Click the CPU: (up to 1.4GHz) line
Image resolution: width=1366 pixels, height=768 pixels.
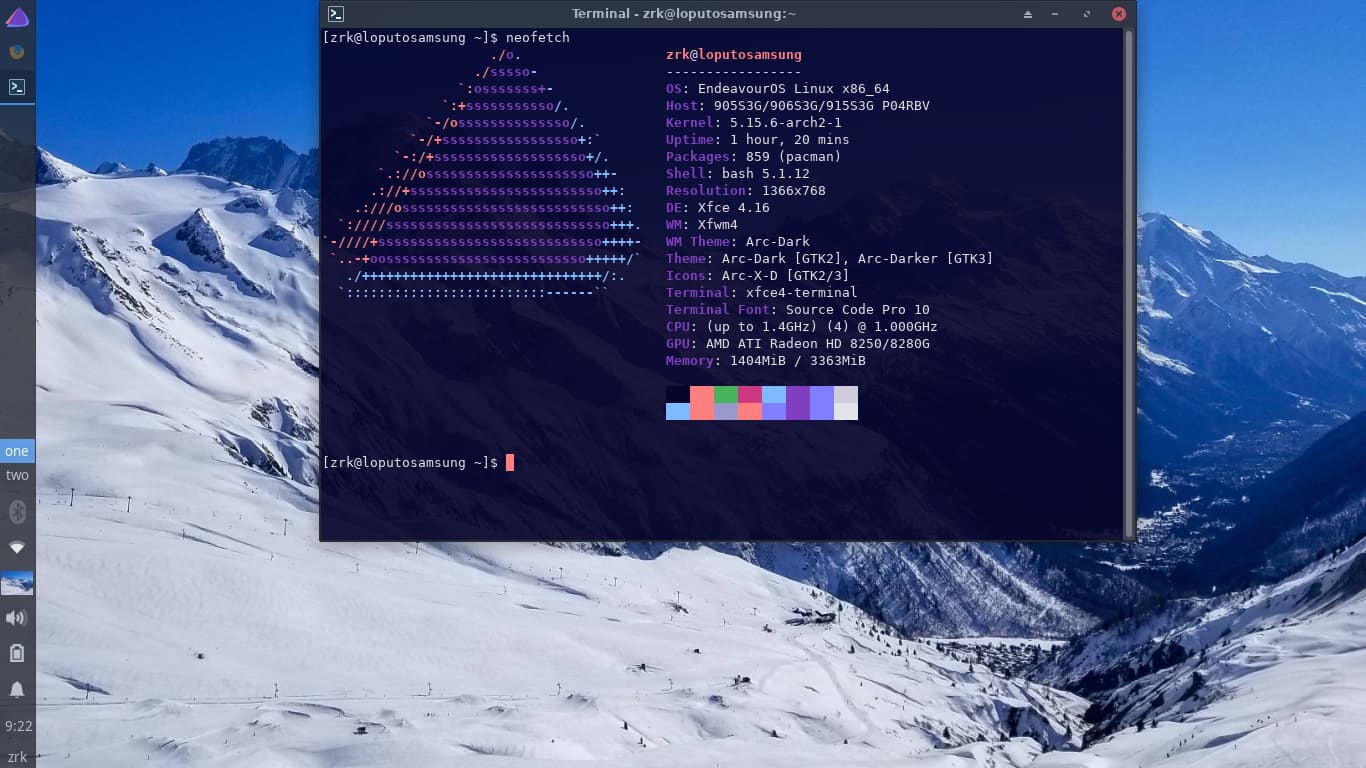[802, 327]
